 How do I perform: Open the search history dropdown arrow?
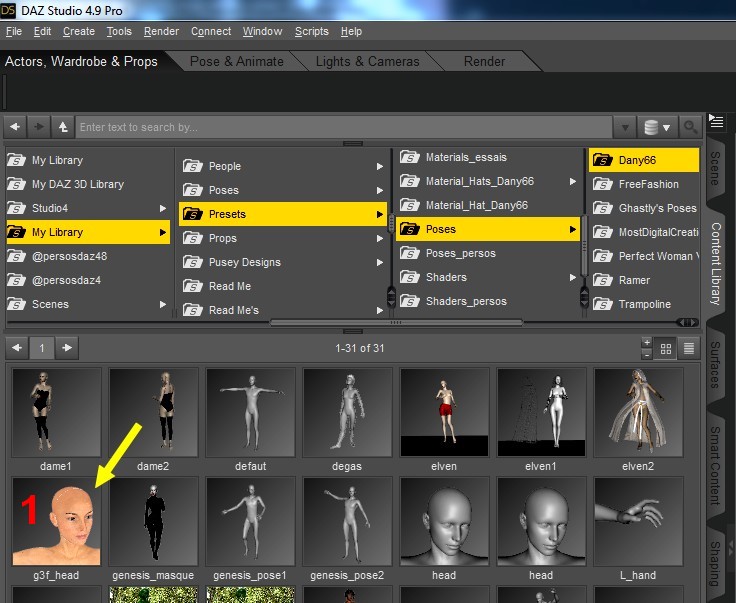[625, 127]
